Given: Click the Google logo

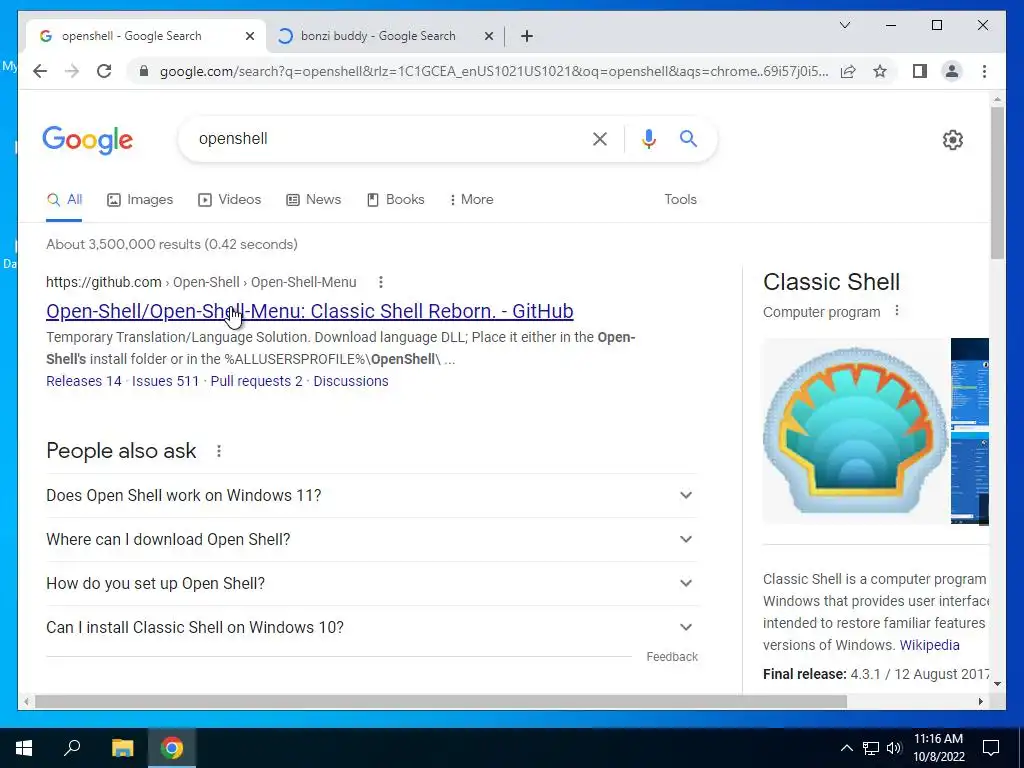Looking at the screenshot, I should pos(88,140).
